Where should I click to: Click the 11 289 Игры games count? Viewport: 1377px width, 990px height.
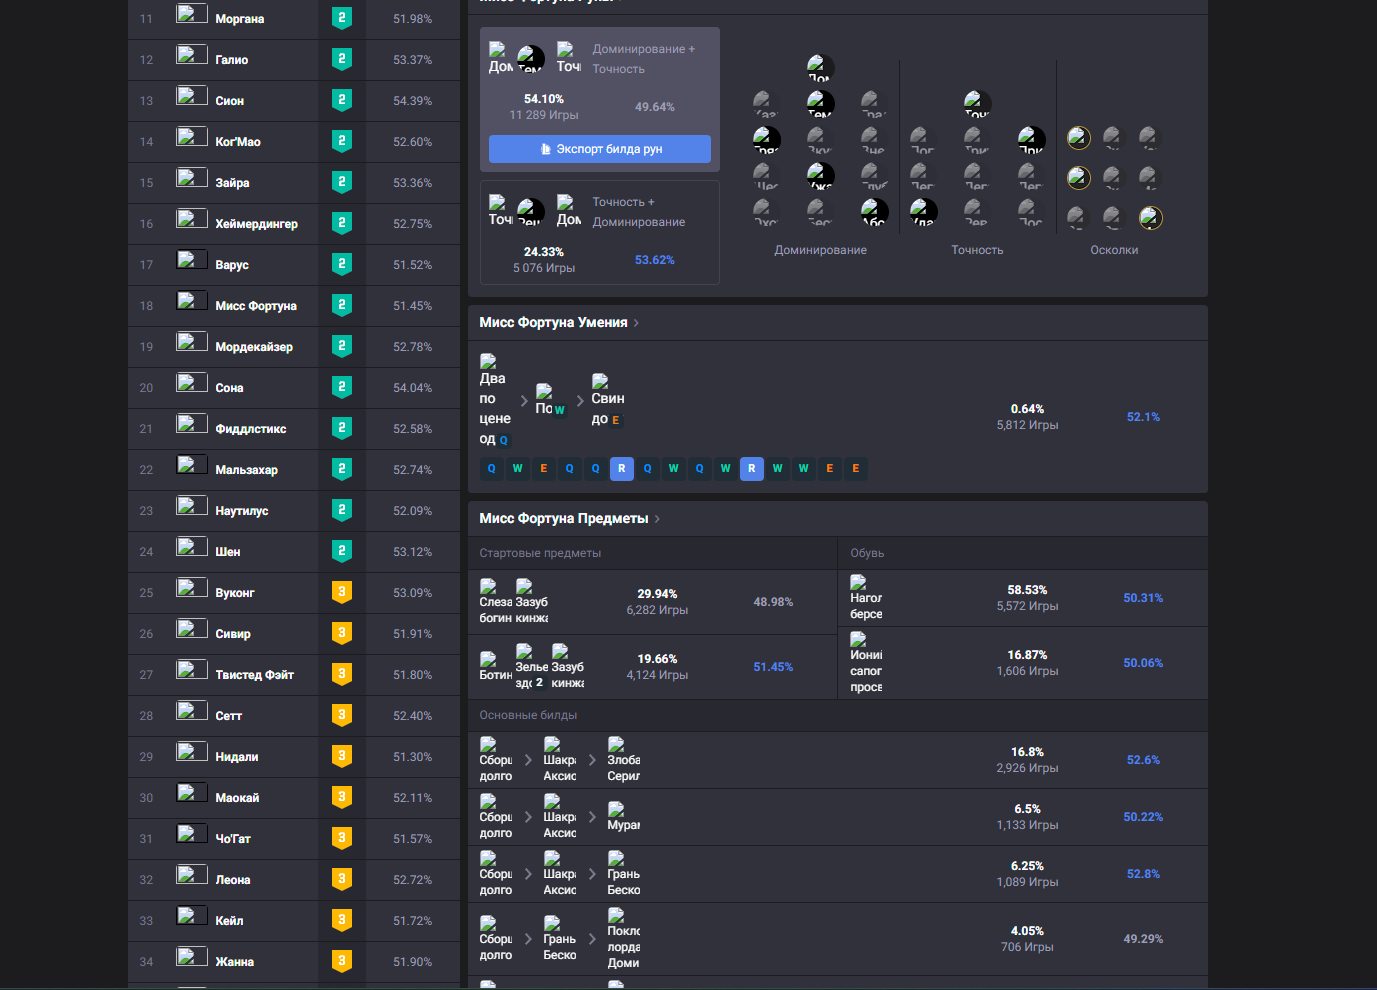point(544,115)
